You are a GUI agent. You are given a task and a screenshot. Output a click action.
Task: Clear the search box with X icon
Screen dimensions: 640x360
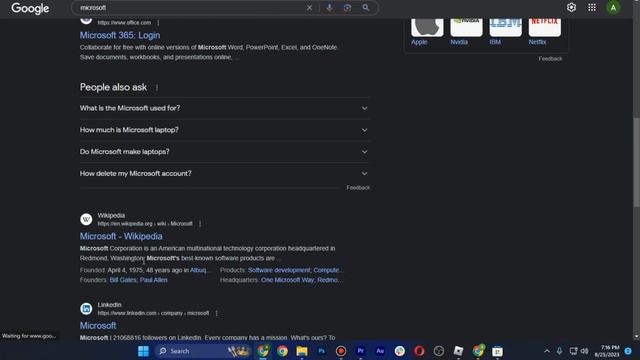click(309, 8)
